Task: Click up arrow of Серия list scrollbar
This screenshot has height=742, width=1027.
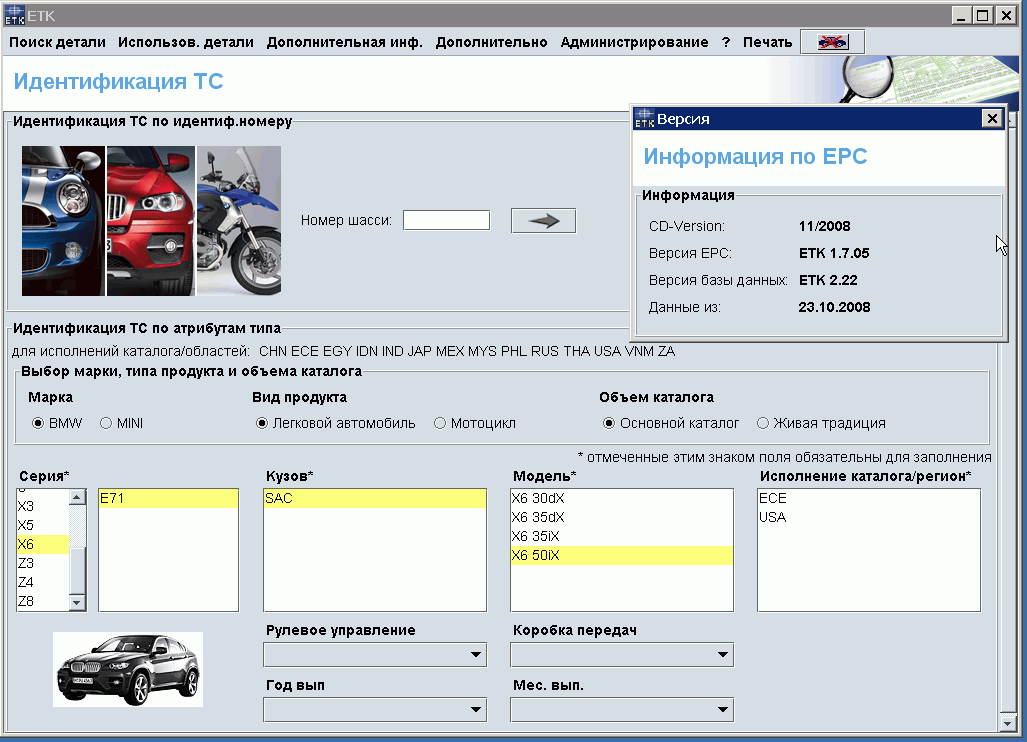Action: (77, 497)
